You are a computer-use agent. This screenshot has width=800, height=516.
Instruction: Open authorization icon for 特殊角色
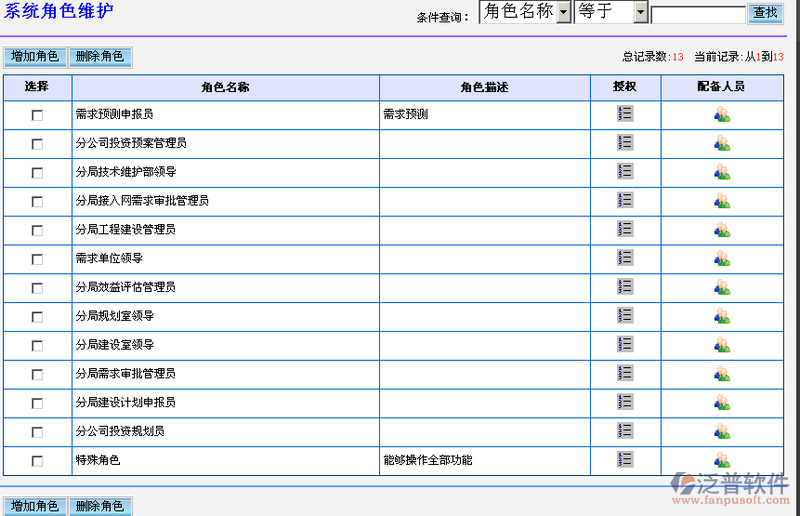625,460
